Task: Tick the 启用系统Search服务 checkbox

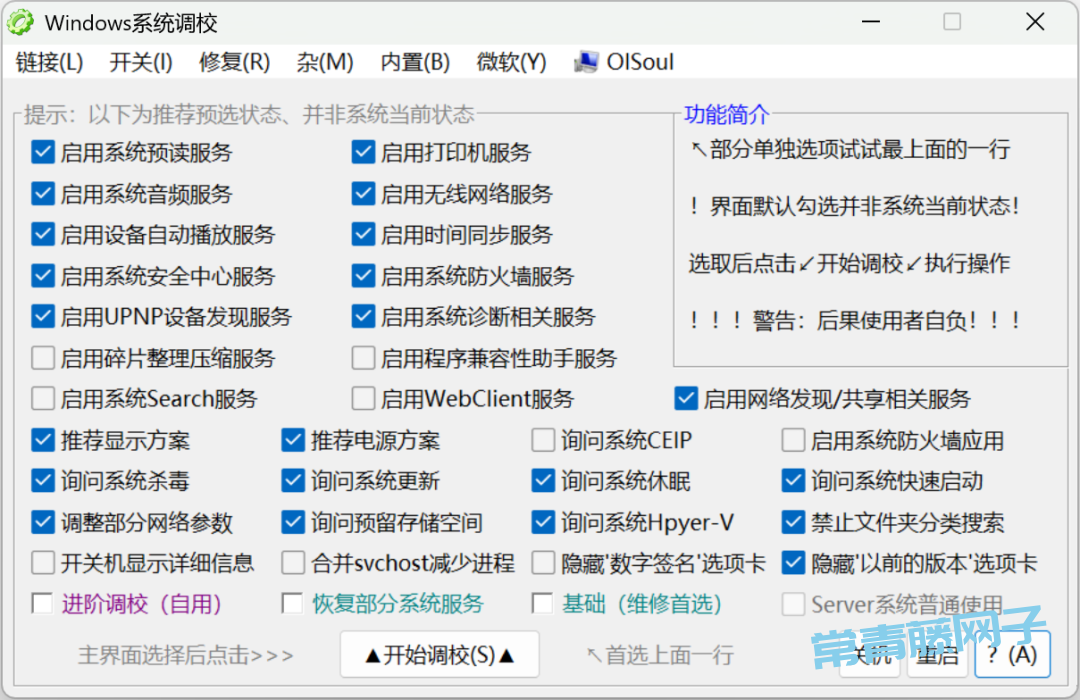Action: pos(43,399)
